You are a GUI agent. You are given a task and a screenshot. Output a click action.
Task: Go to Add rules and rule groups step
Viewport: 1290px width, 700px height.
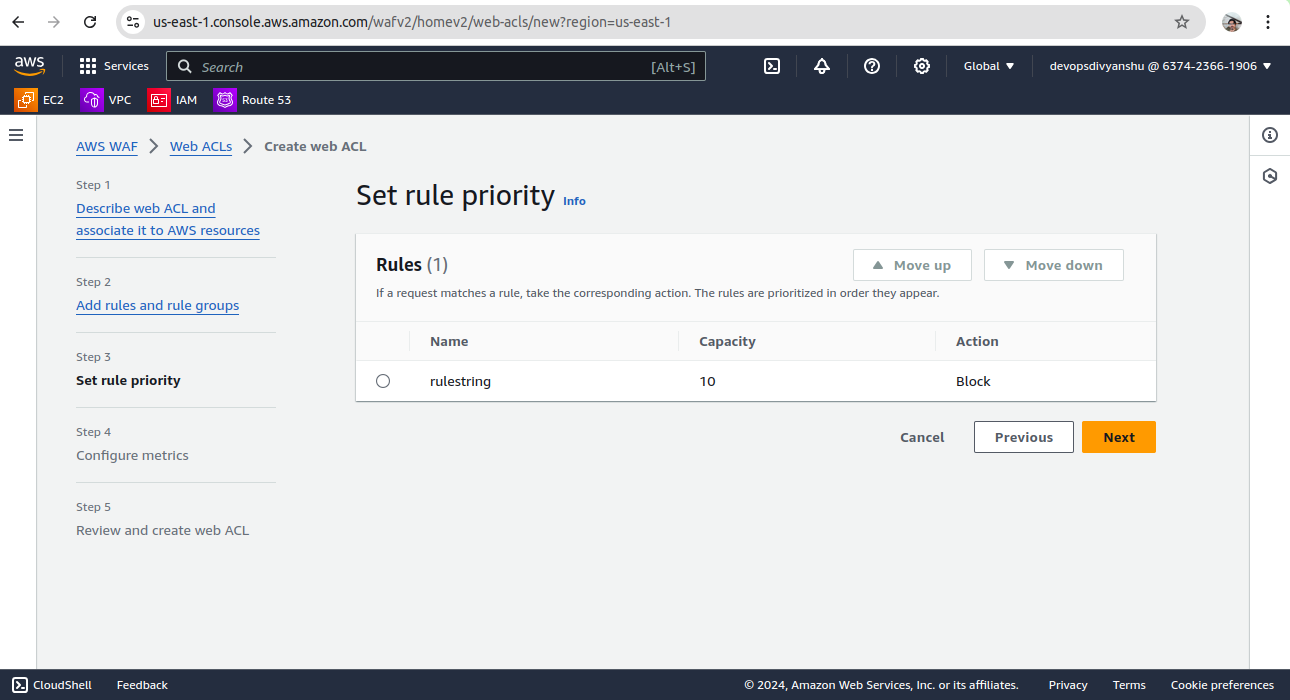[157, 306]
